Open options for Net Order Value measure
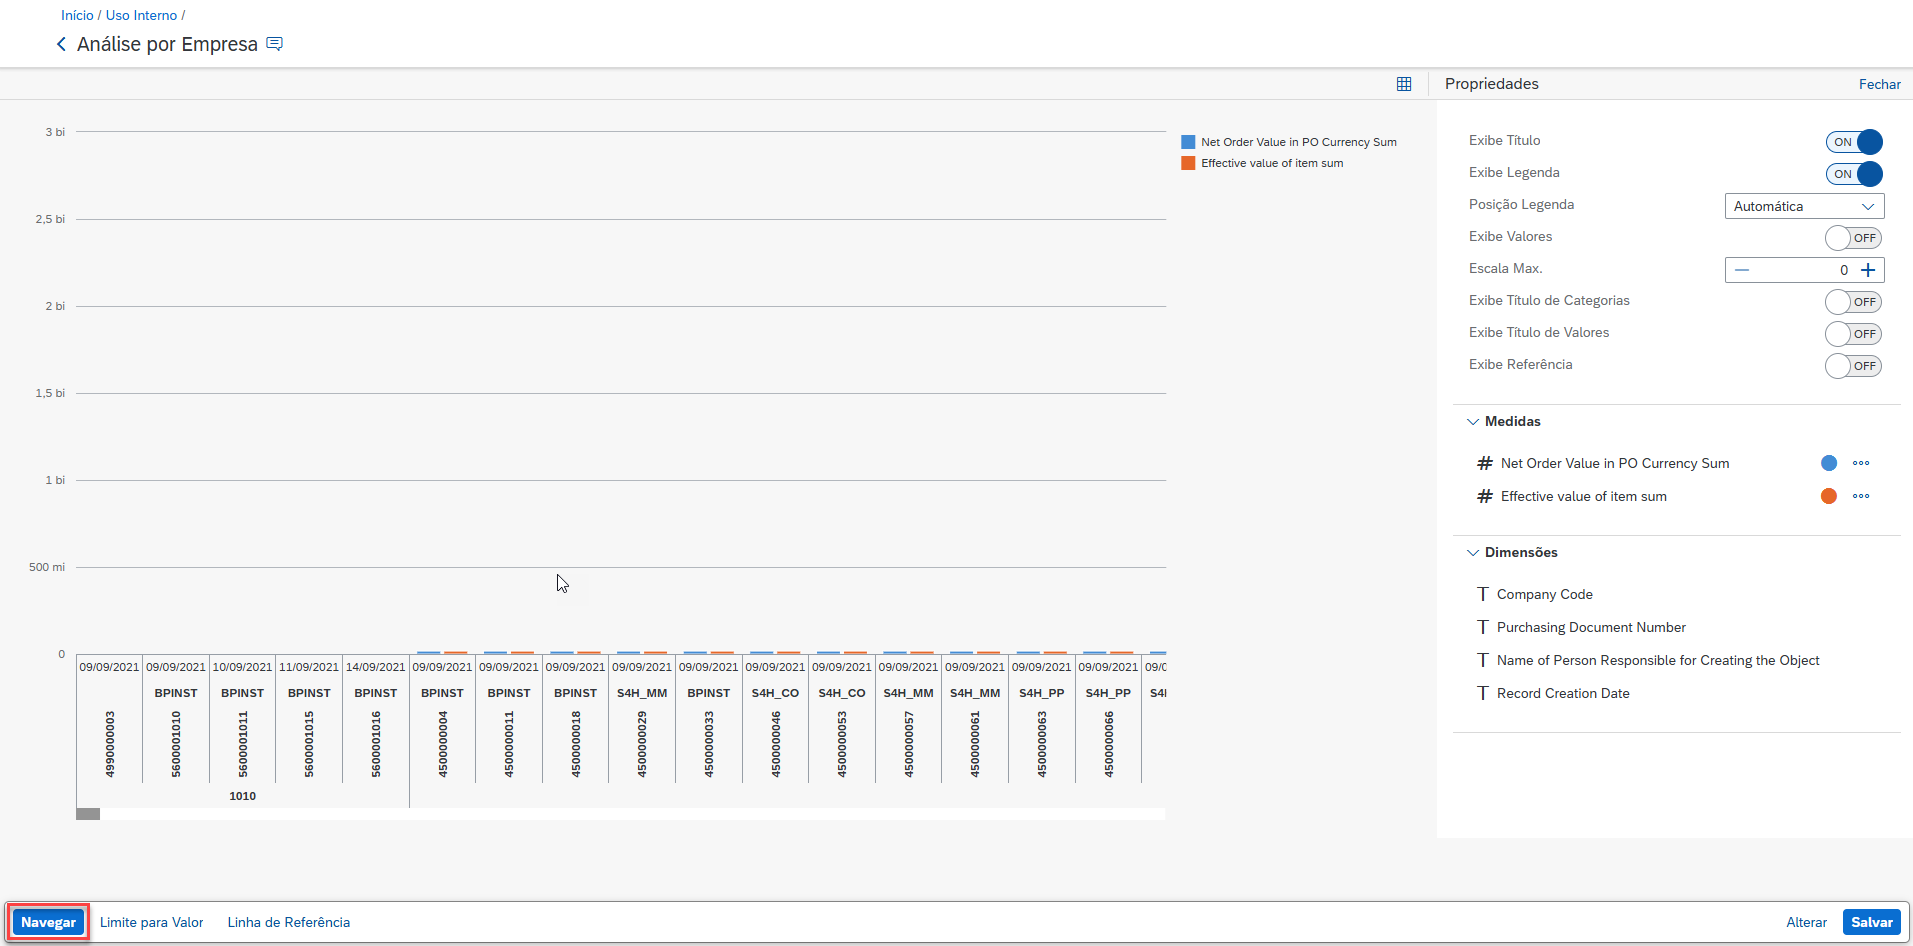1913x946 pixels. coord(1860,463)
